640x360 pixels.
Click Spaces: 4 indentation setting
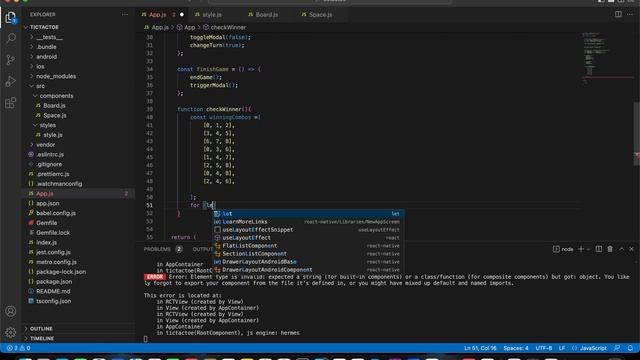pyautogui.click(x=516, y=348)
